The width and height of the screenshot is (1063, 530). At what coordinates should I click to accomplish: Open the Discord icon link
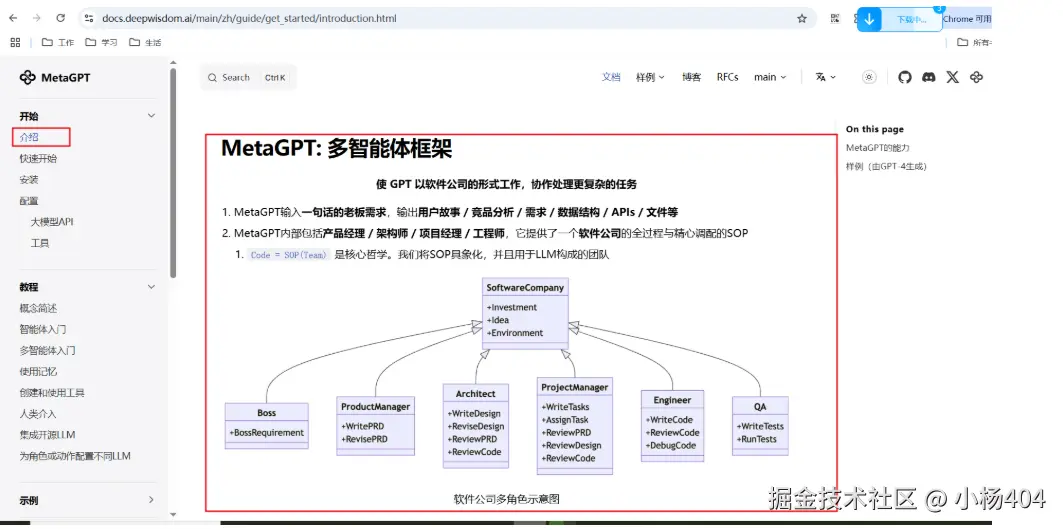pyautogui.click(x=929, y=77)
